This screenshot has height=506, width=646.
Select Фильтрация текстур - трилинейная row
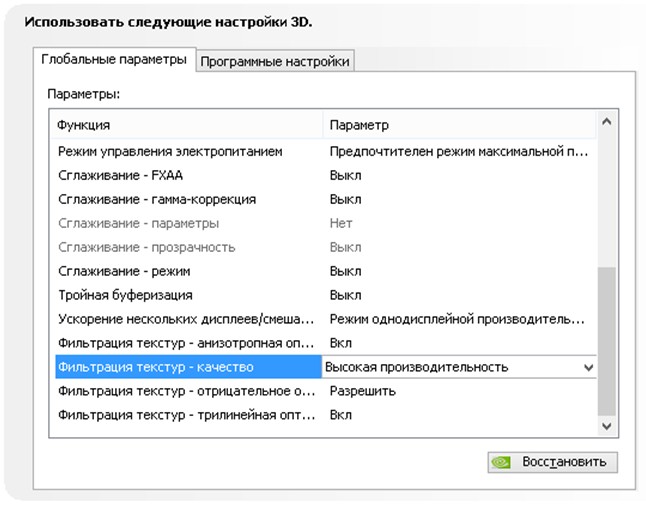[185, 415]
